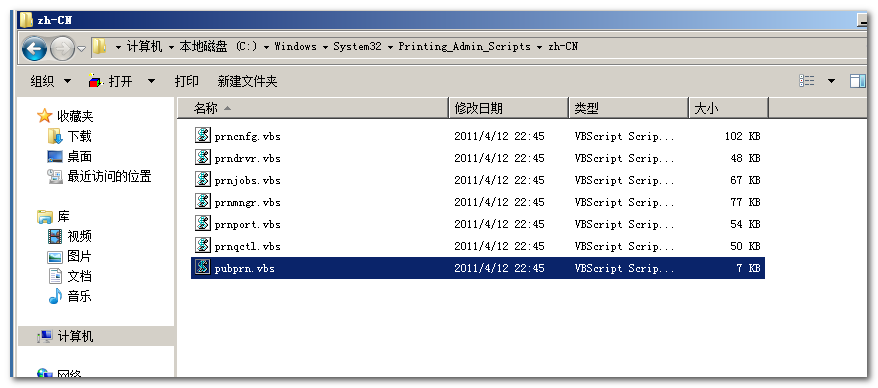878x388 pixels.
Task: Toggle the preview pane icon
Action: coord(857,81)
